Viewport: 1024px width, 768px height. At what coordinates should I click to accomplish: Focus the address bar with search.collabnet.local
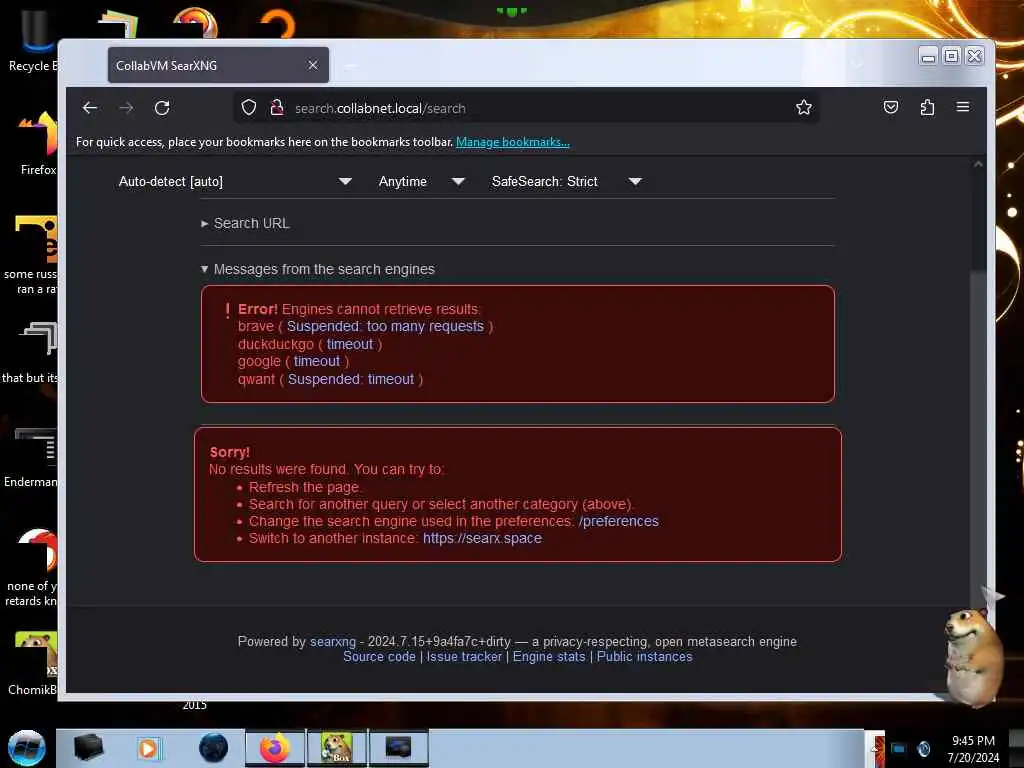click(526, 108)
